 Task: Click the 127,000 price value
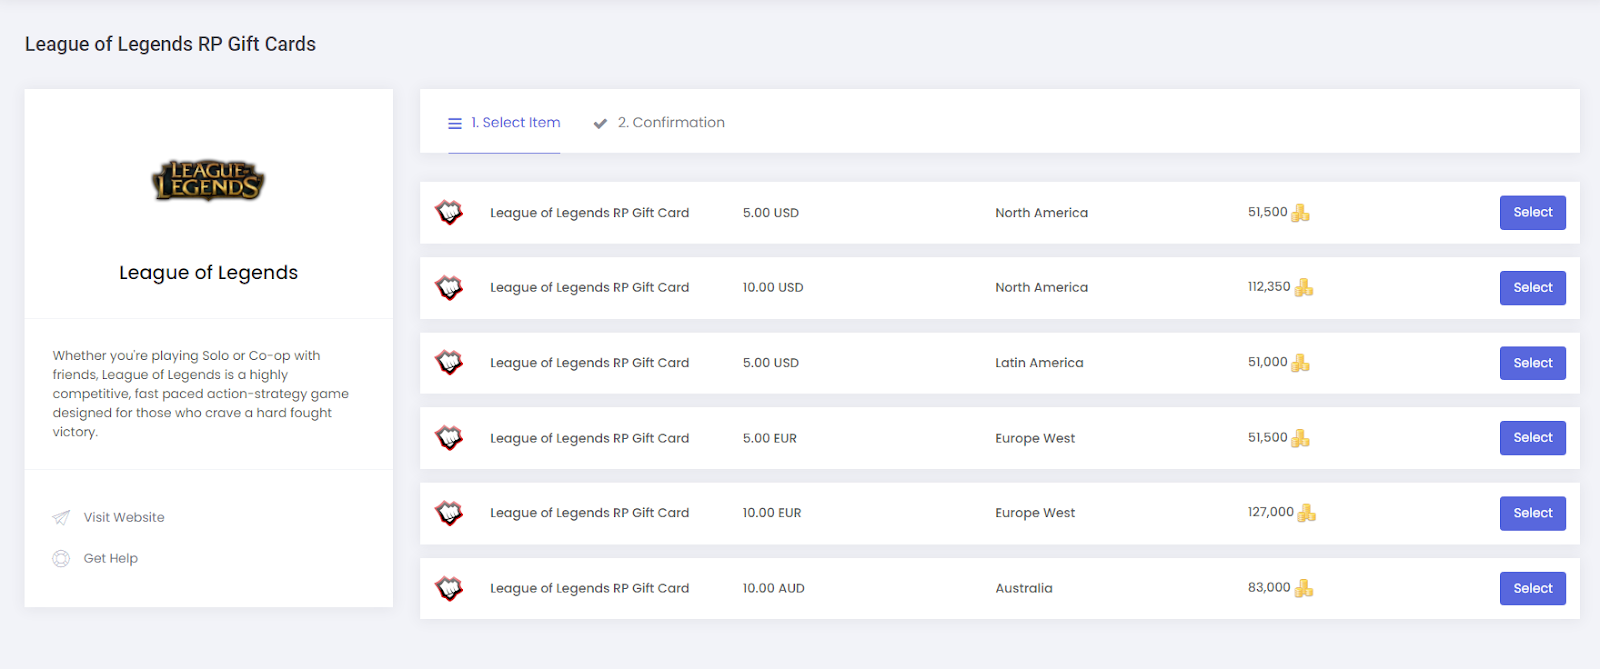pos(1271,512)
